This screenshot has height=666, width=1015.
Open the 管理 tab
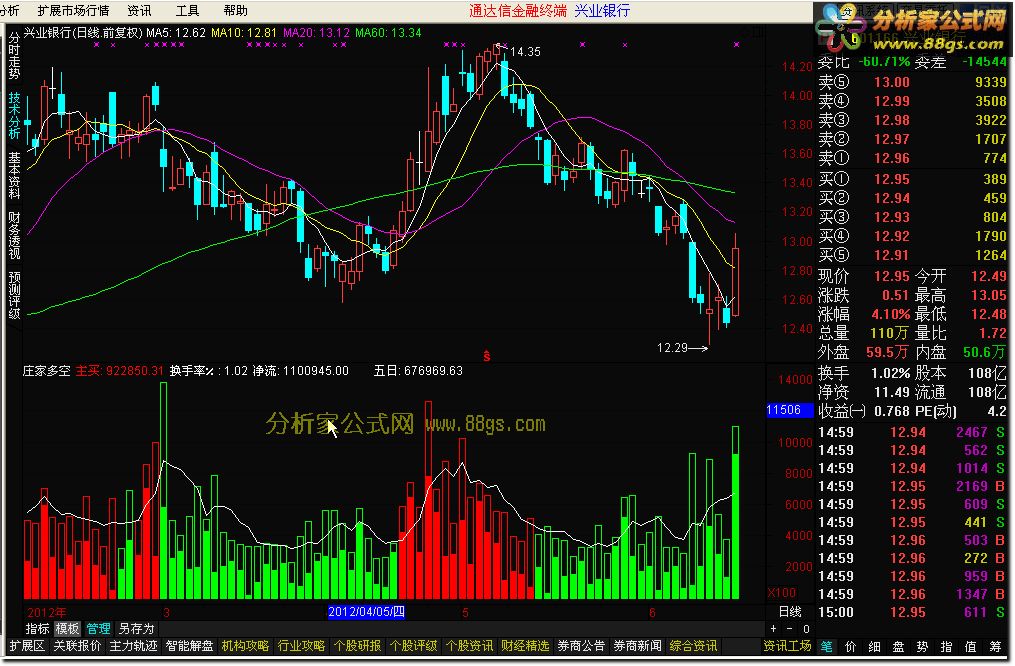tap(98, 628)
